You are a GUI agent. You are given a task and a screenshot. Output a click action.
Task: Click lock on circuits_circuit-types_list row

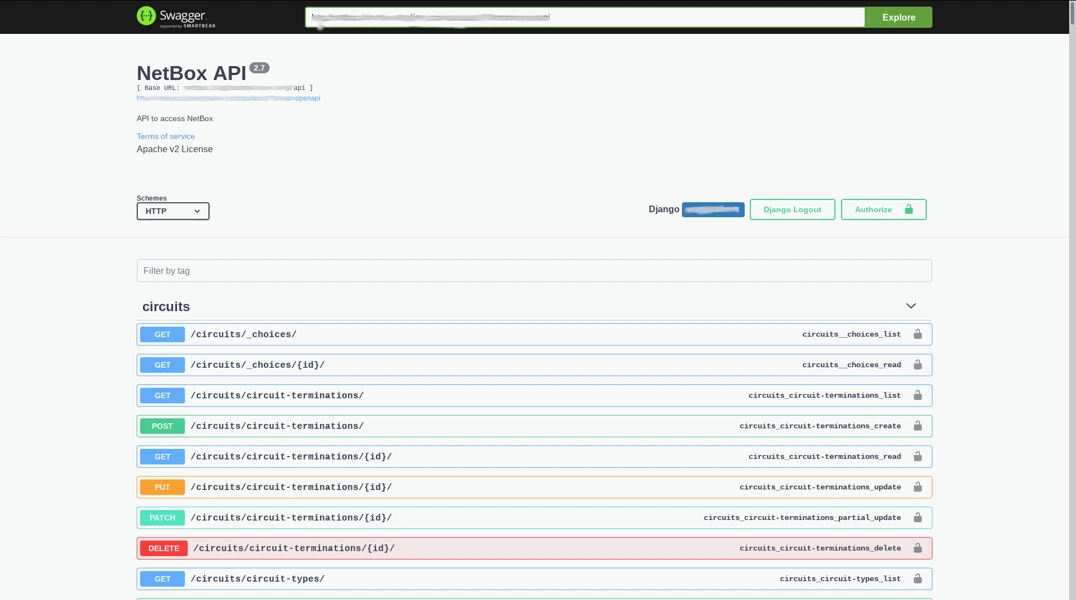[917, 579]
